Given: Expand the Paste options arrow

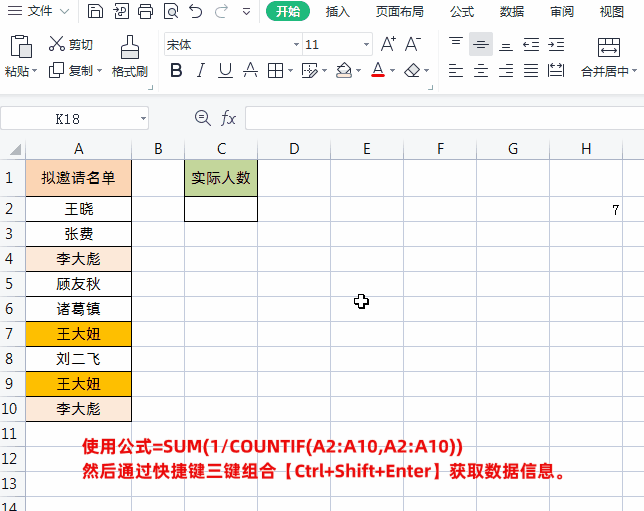Looking at the screenshot, I should click(x=34, y=71).
